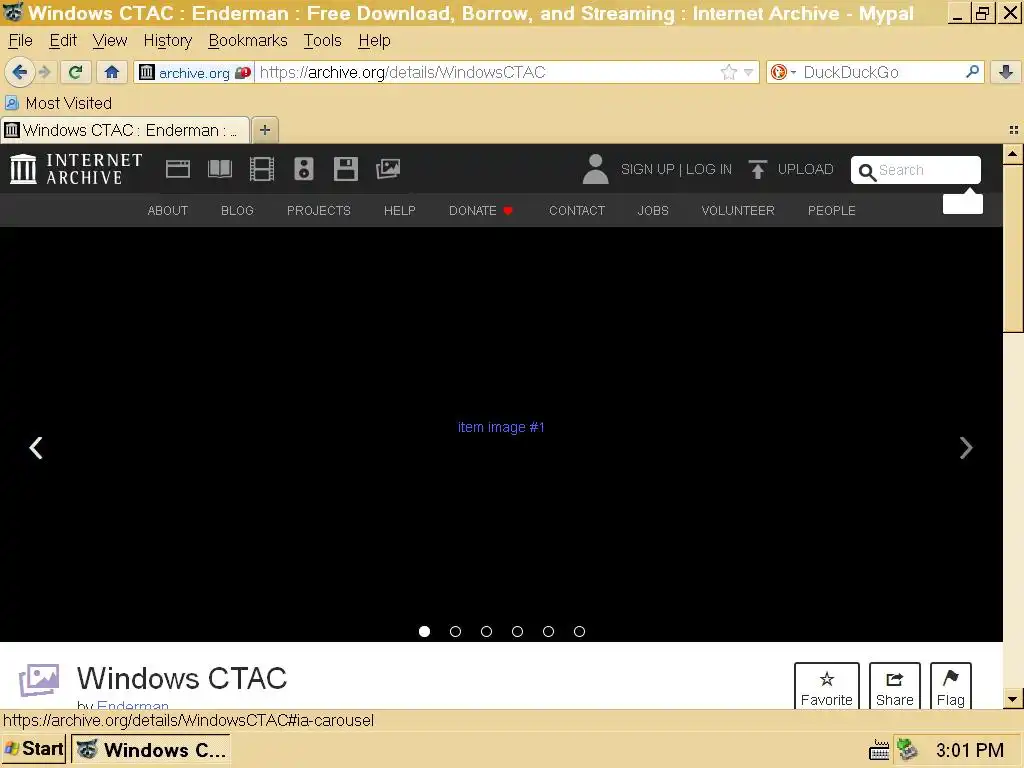1024x768 pixels.
Task: Click the upload arrow icon
Action: click(758, 169)
